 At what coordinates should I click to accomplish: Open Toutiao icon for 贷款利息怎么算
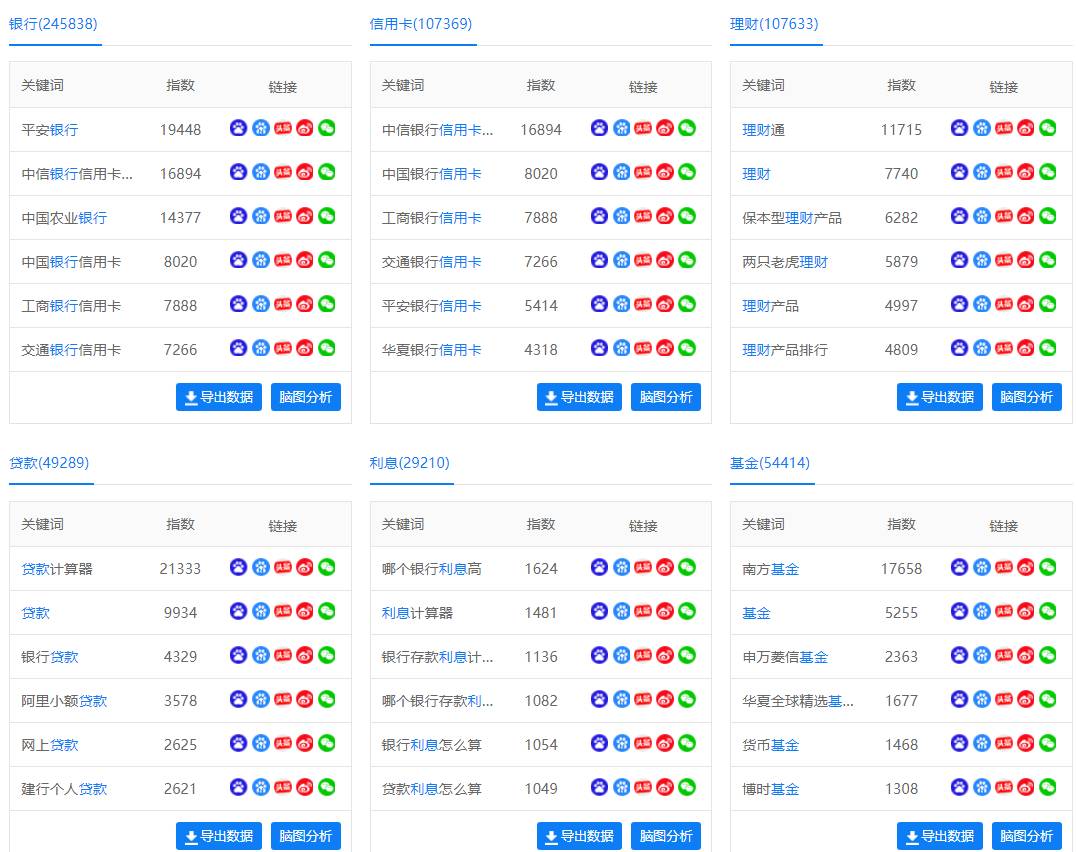click(643, 787)
